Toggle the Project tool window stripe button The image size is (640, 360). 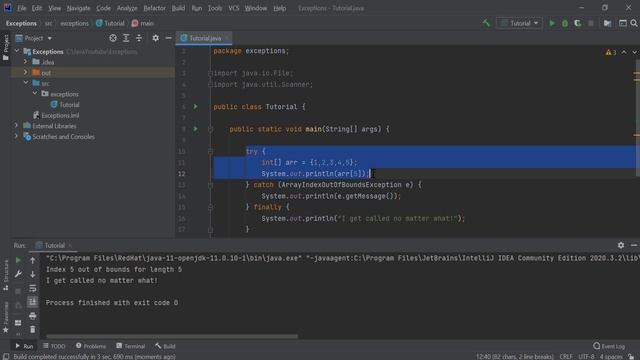[x=5, y=47]
